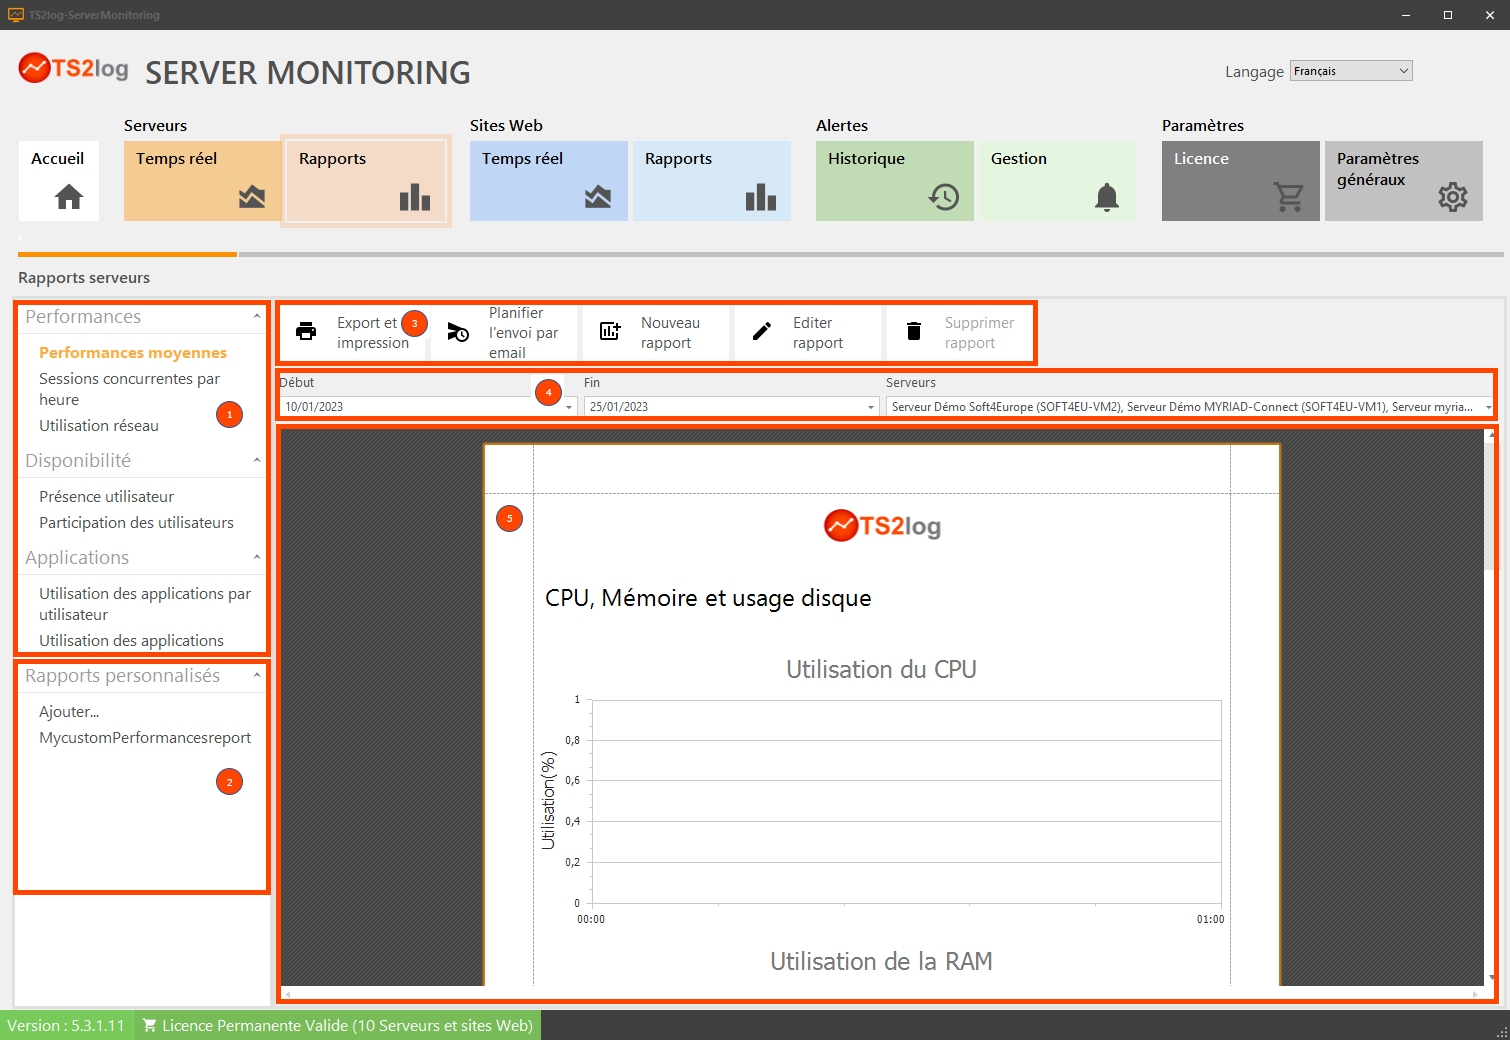Open Performances moyennes report

point(133,353)
